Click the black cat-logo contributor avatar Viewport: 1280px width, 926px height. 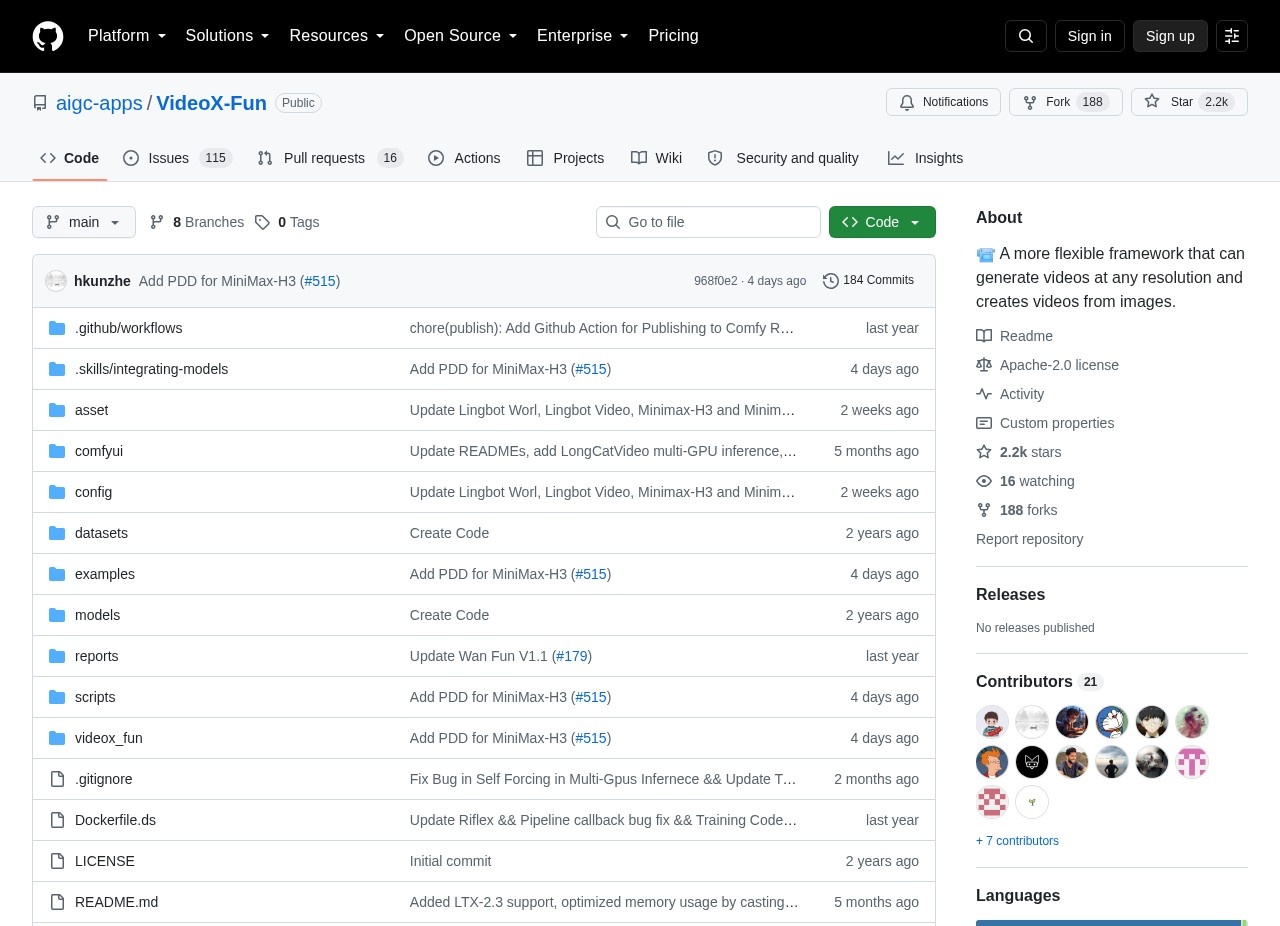(x=1032, y=762)
